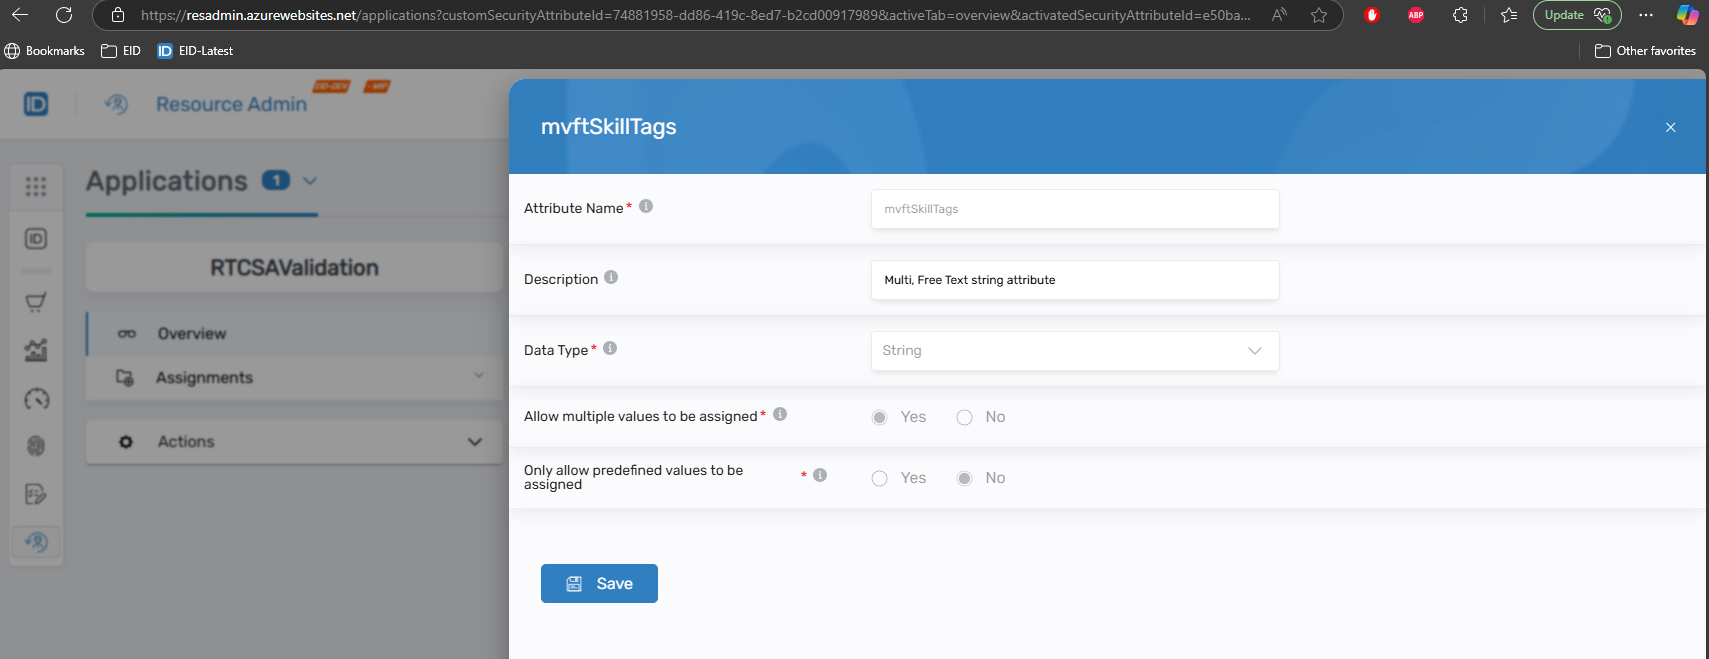Image resolution: width=1709 pixels, height=659 pixels.
Task: Reload the page with browser refresh icon
Action: click(64, 15)
